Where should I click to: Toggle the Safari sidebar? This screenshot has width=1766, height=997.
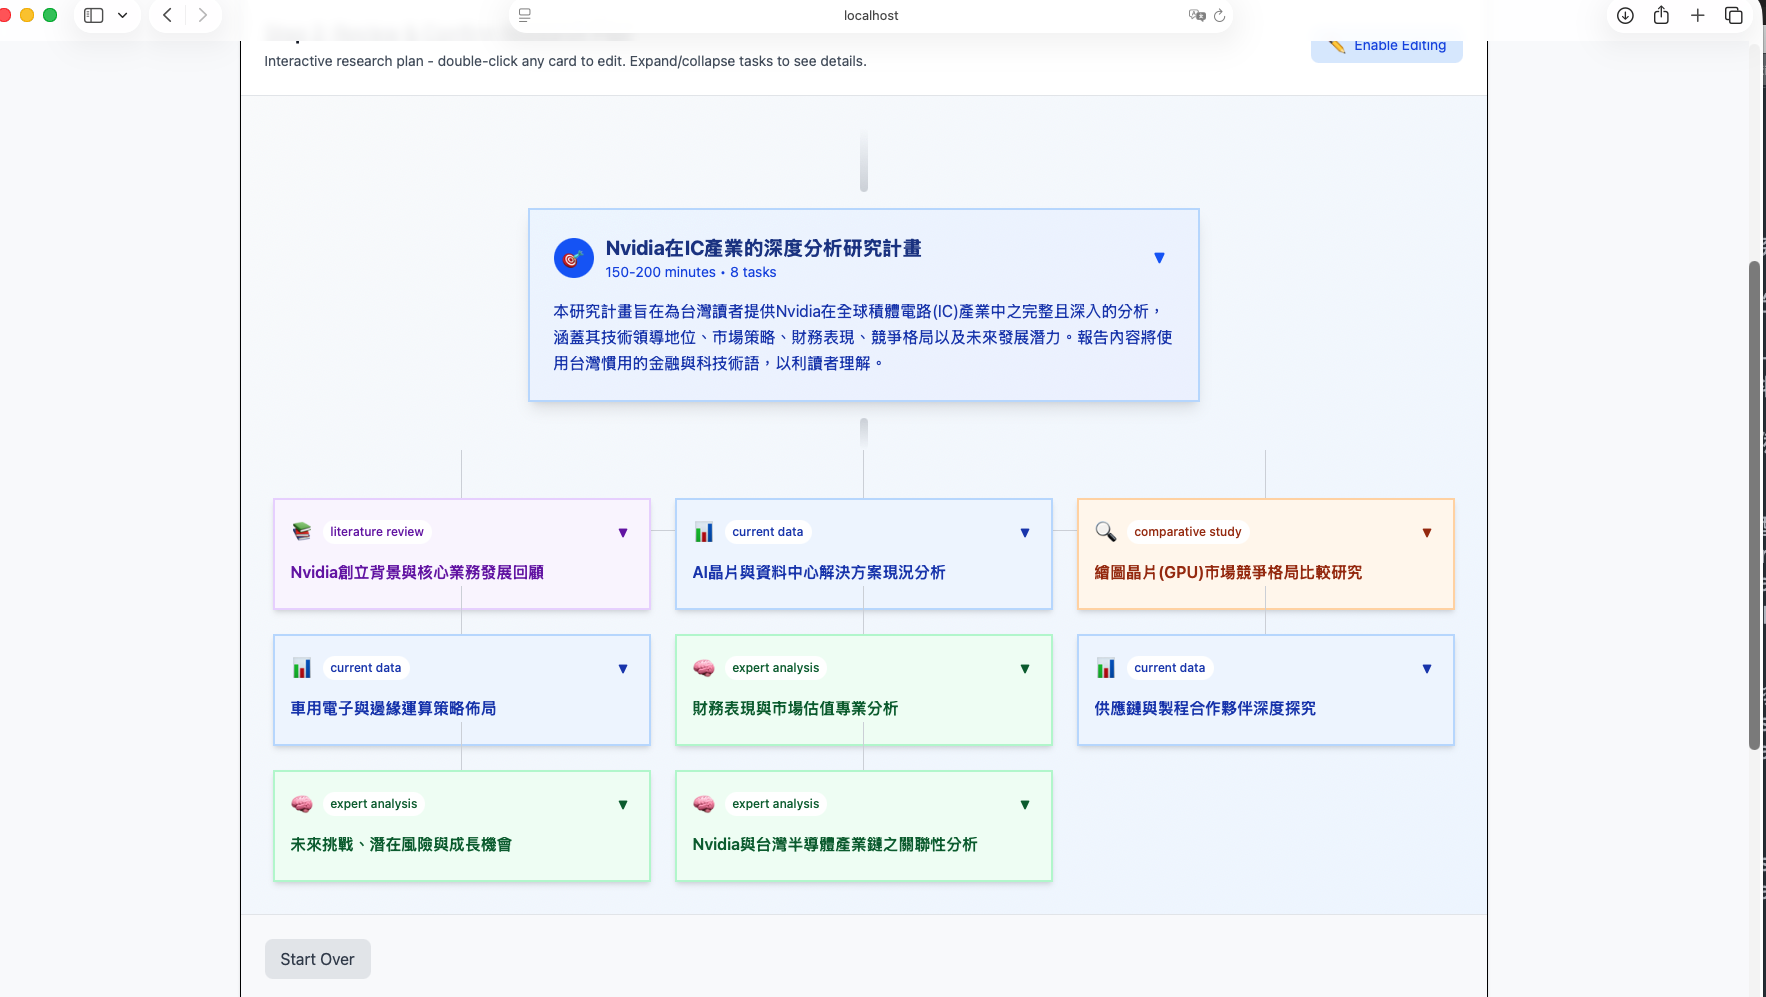(94, 15)
